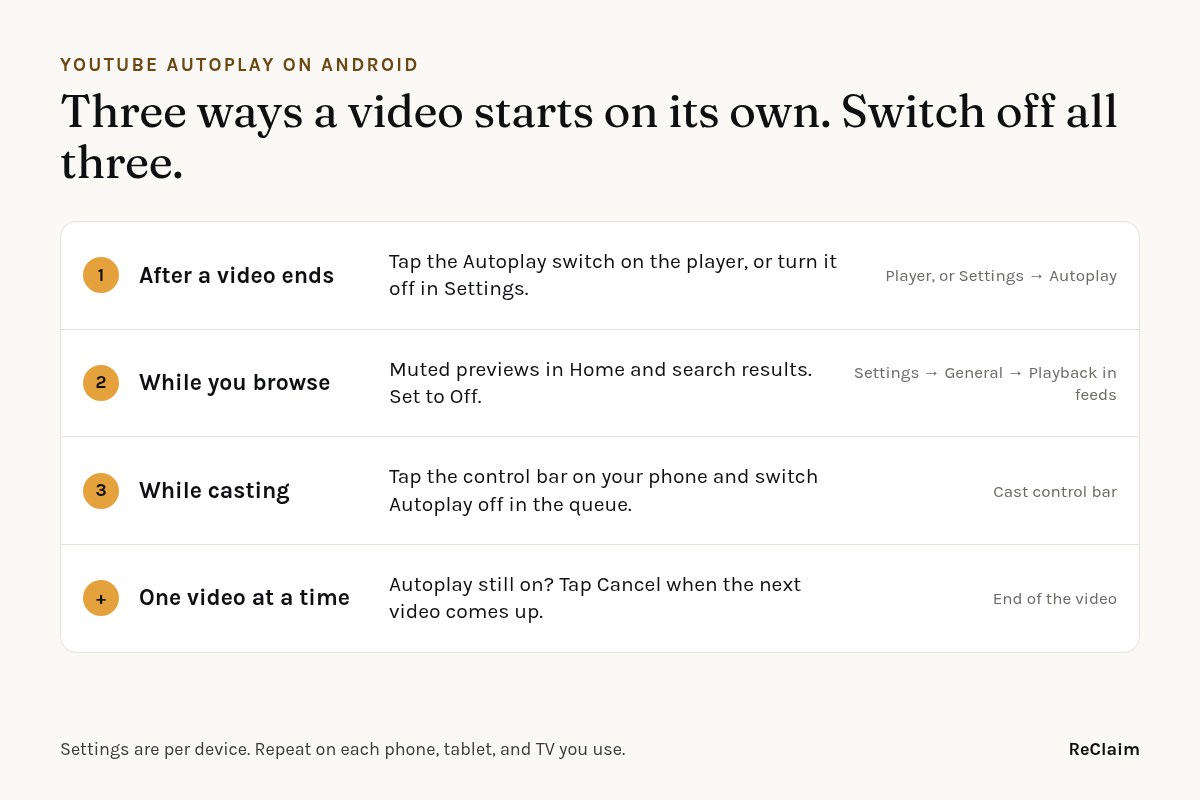1200x800 pixels.
Task: Click the ReClaim brand name
Action: tap(1104, 749)
